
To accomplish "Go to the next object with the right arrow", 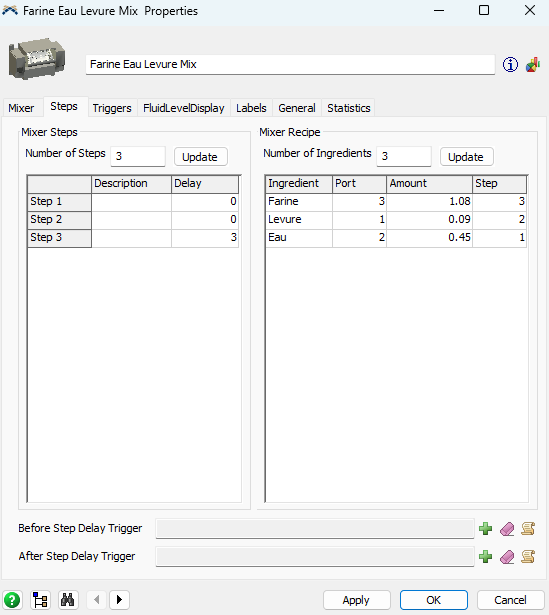I will (119, 600).
